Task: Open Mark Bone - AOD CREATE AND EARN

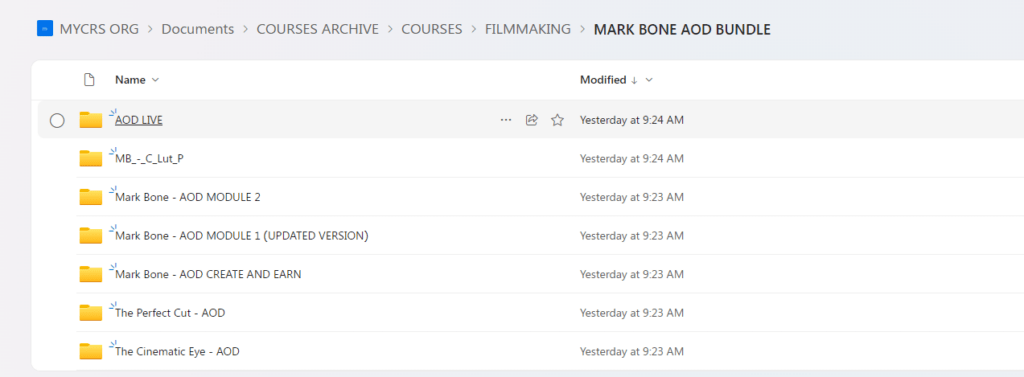Action: (x=208, y=274)
